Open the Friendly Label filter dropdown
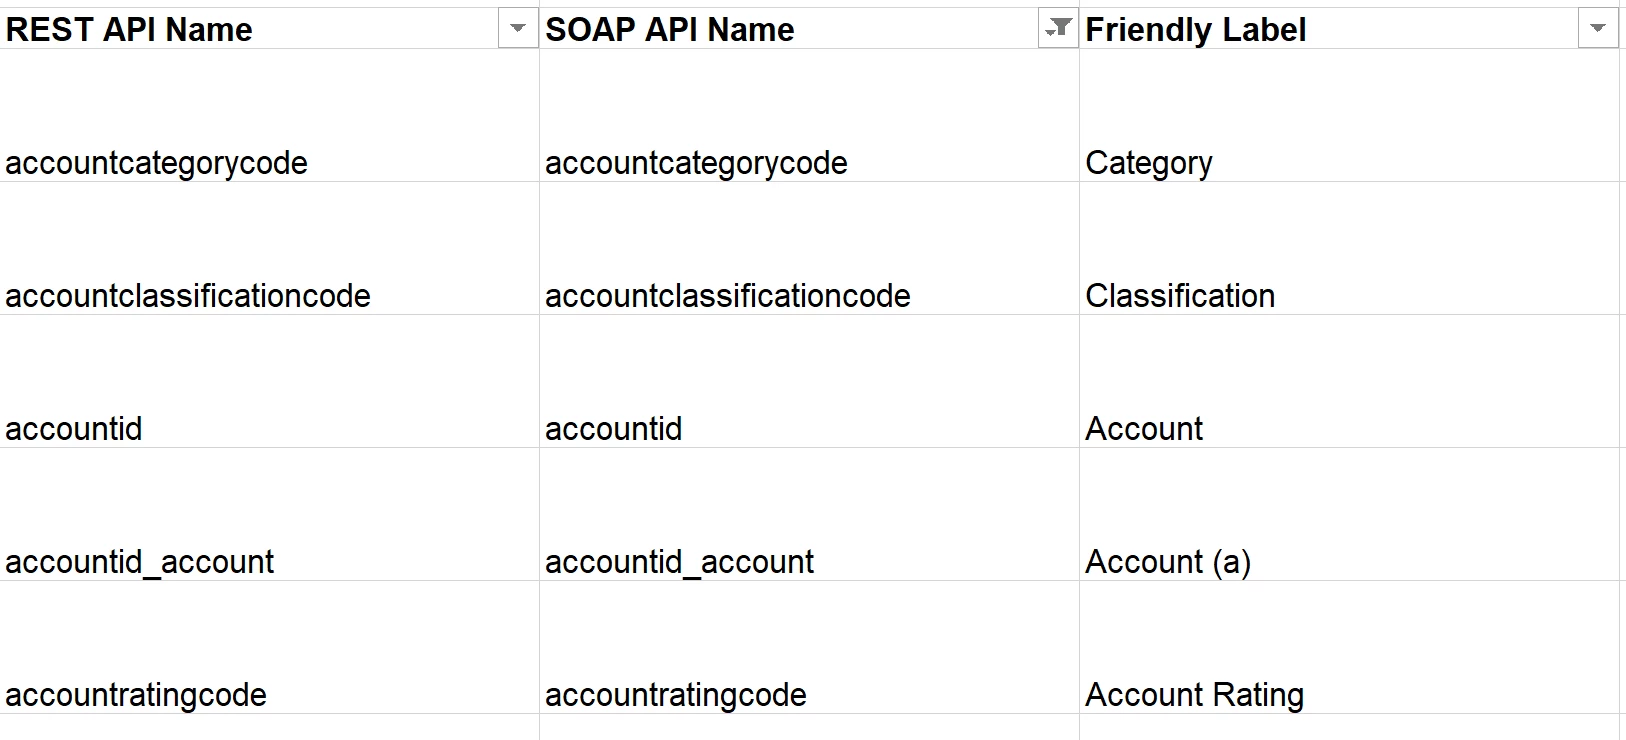Viewport: 1626px width, 740px height. [1597, 29]
